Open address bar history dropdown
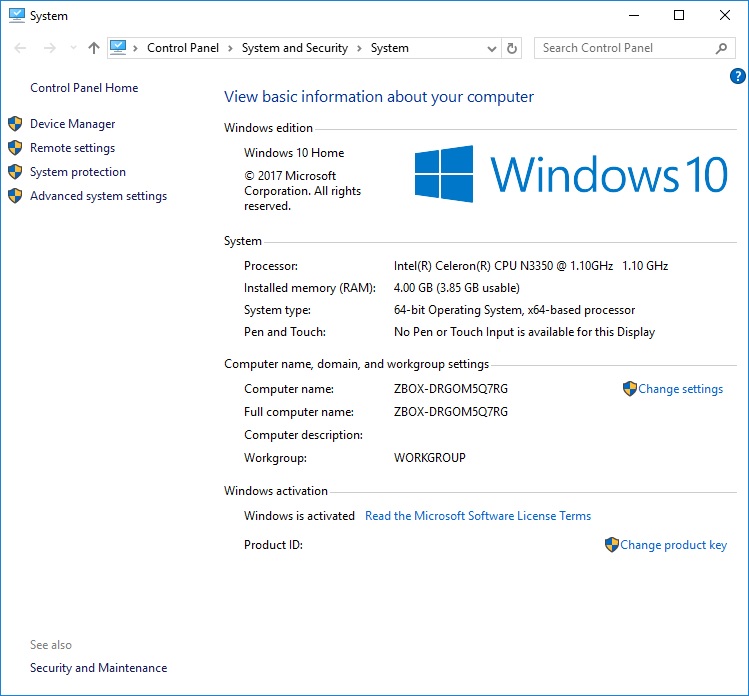The height and width of the screenshot is (696, 749). (492, 48)
